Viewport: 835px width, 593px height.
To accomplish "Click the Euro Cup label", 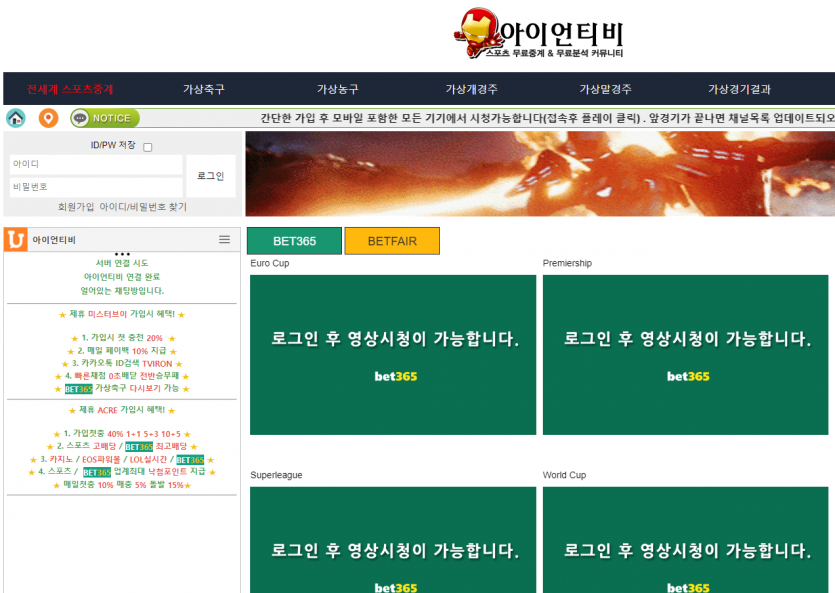I will 270,263.
